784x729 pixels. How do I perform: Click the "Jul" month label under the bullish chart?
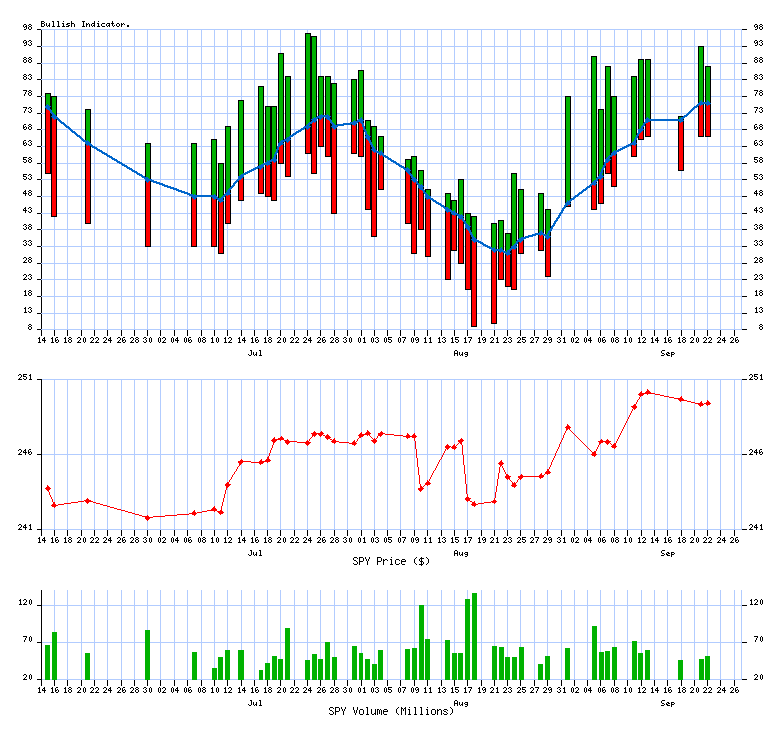click(256, 353)
